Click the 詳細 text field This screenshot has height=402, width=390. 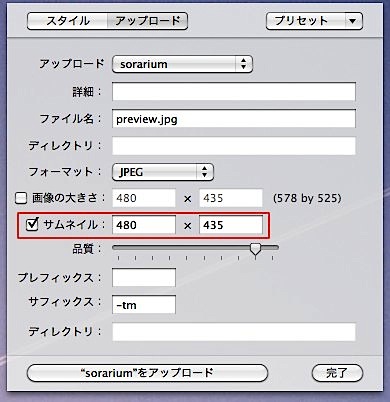[234, 92]
